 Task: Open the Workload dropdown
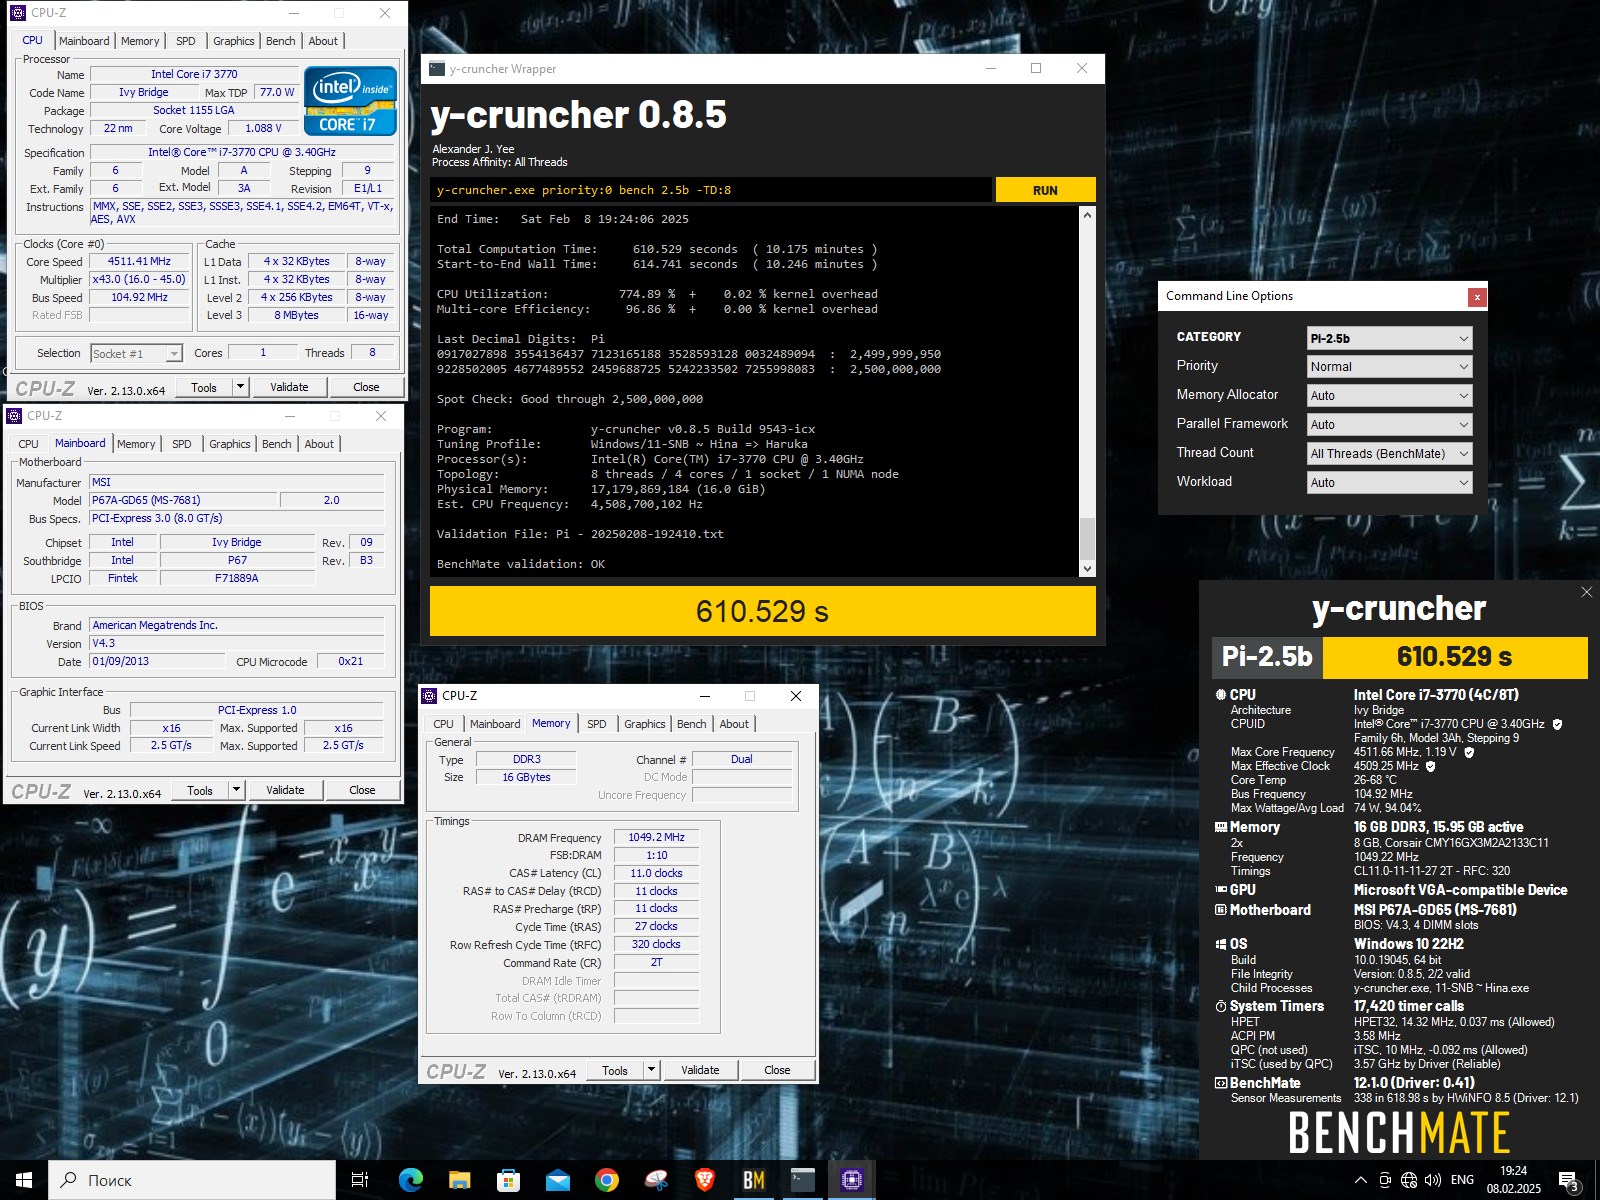coord(1389,483)
